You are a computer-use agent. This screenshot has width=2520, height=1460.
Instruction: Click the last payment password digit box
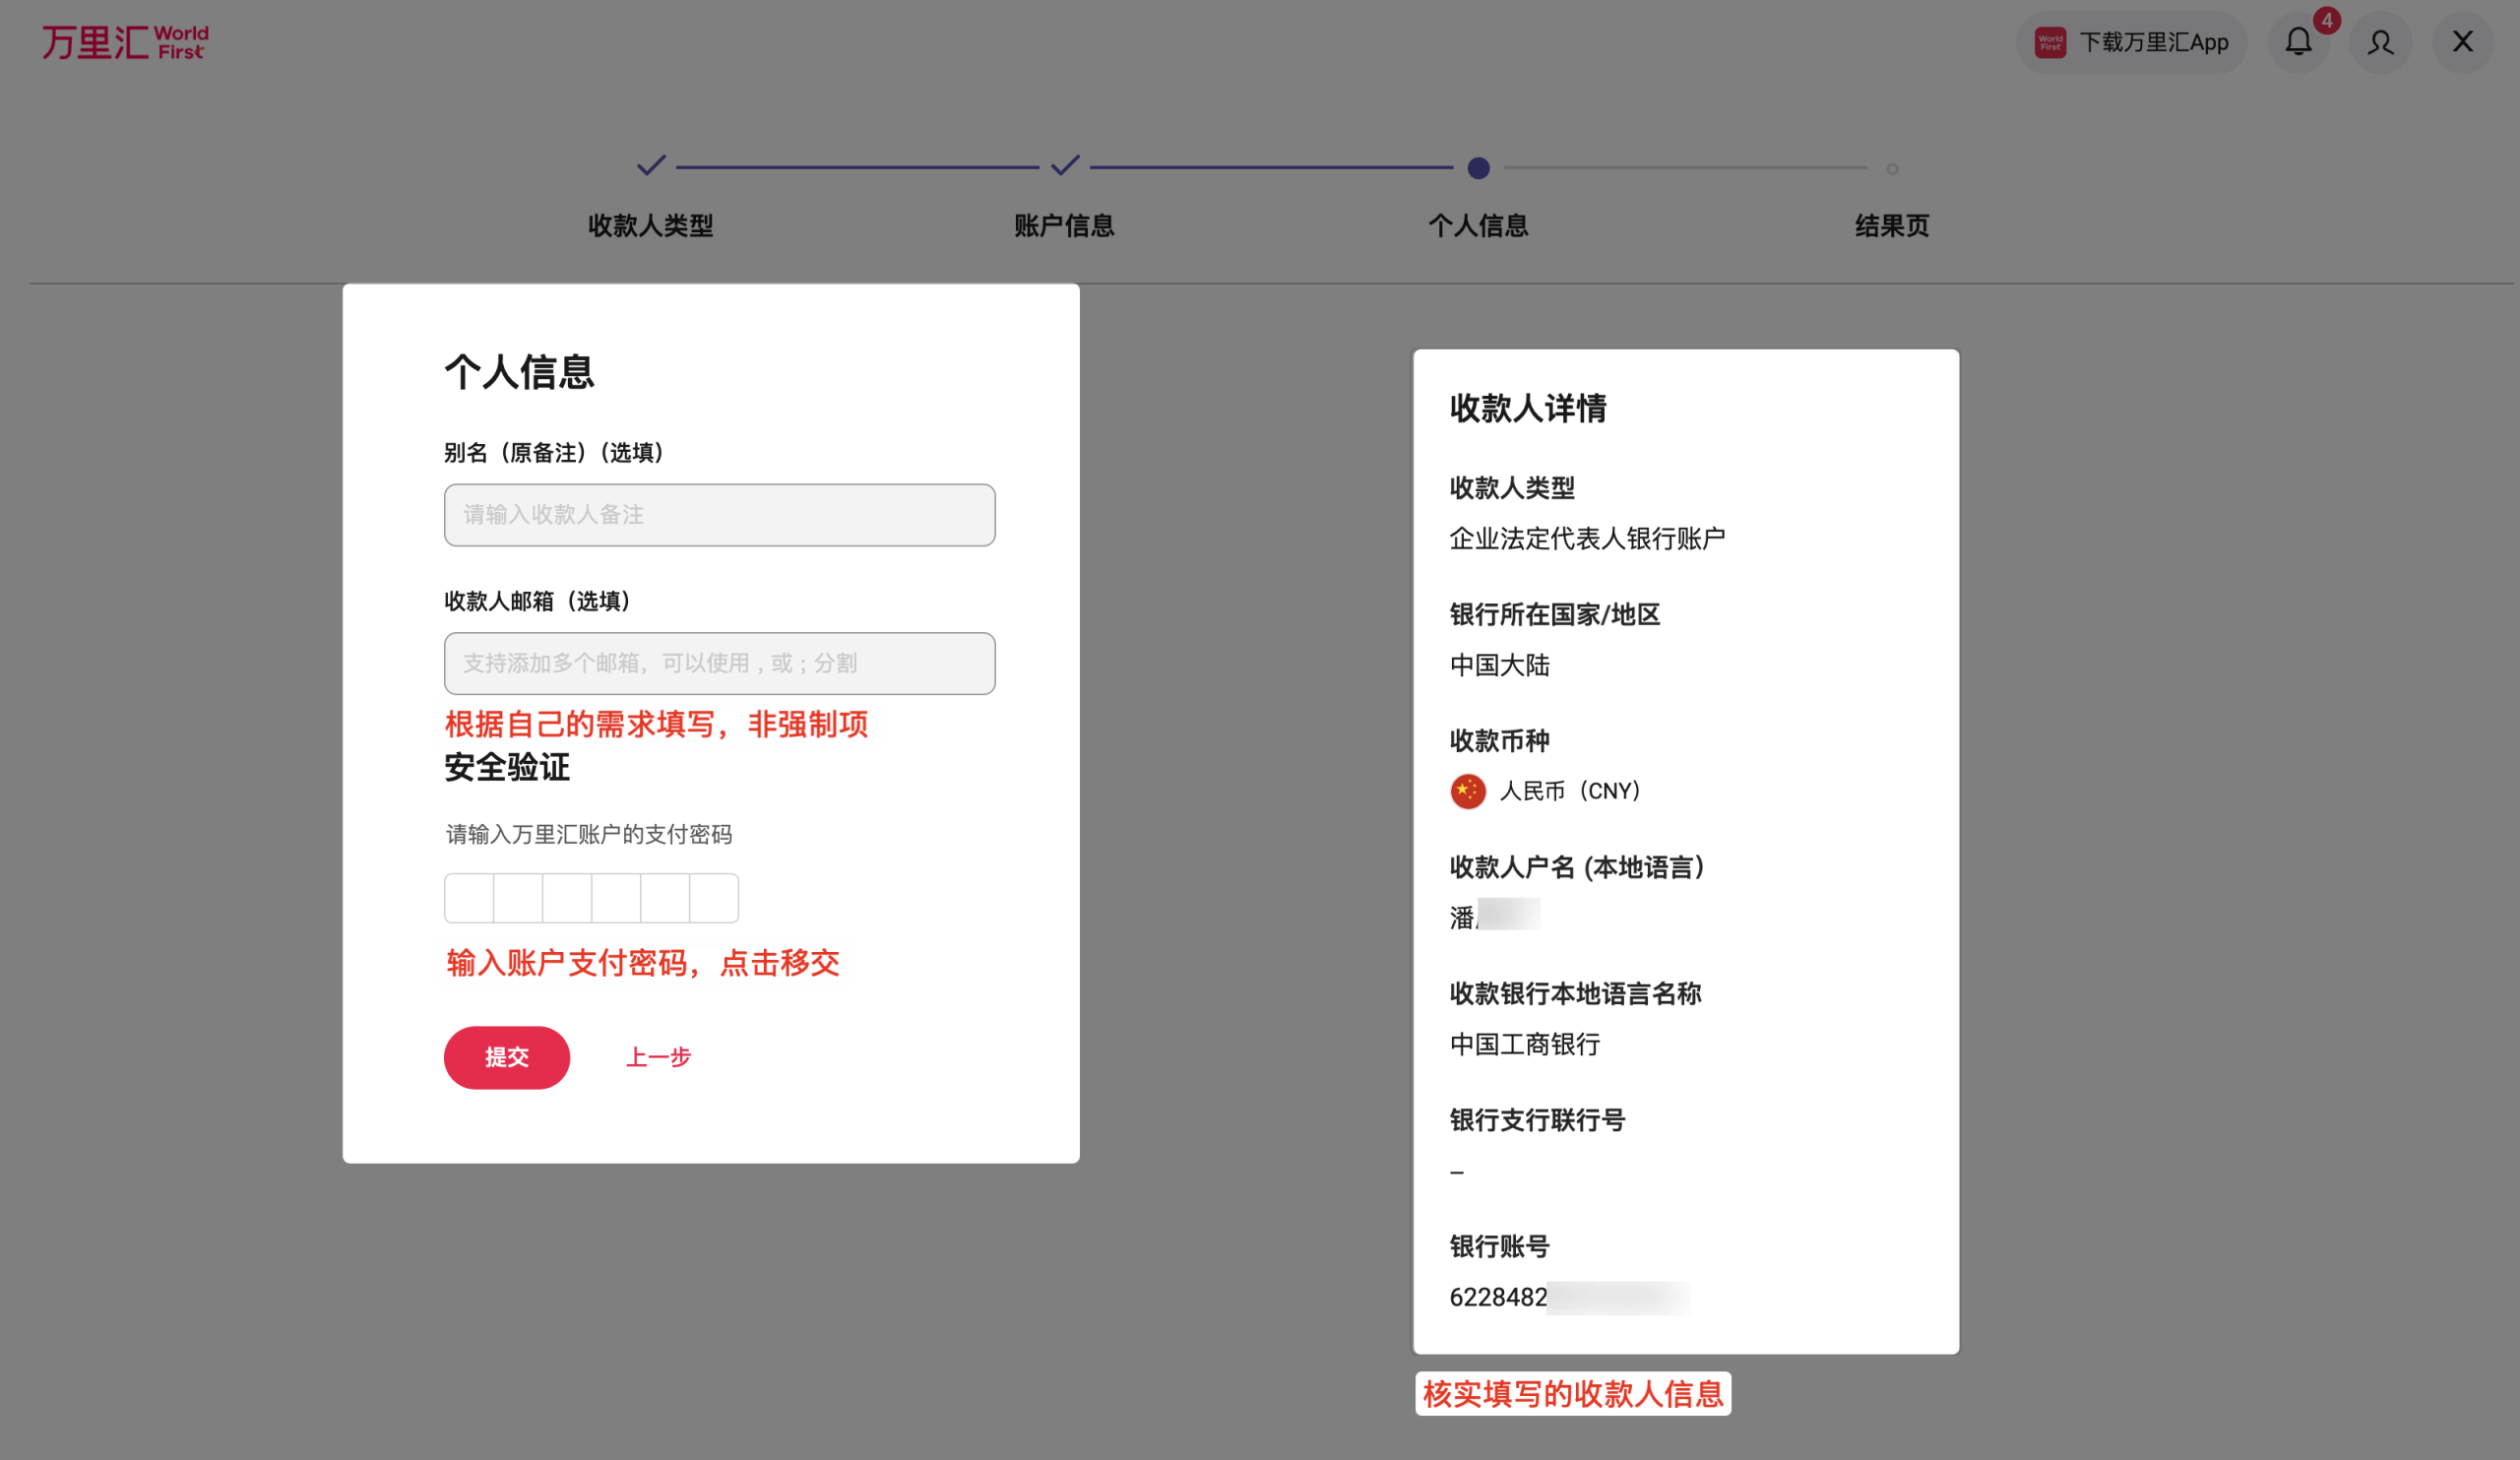(x=714, y=897)
